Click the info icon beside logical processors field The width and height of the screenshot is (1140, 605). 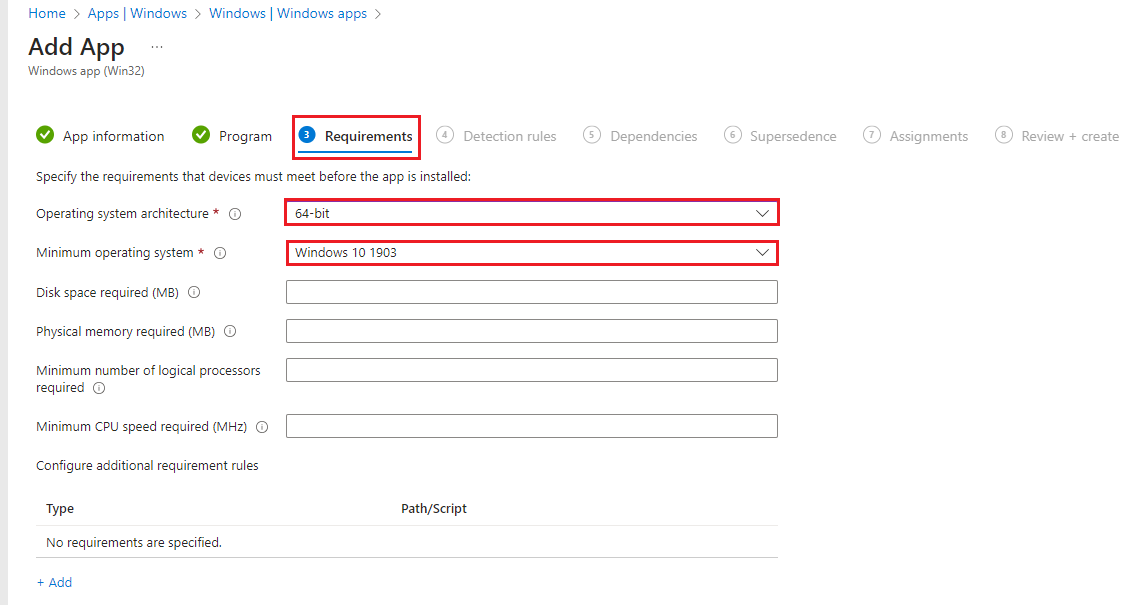click(x=98, y=389)
